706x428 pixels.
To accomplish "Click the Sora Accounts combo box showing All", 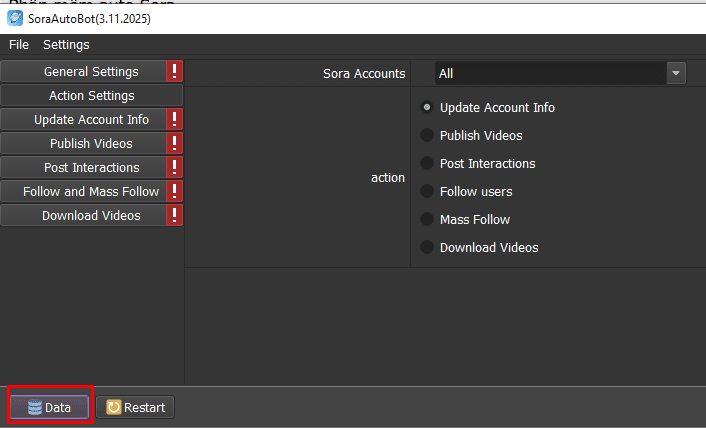I will point(550,73).
